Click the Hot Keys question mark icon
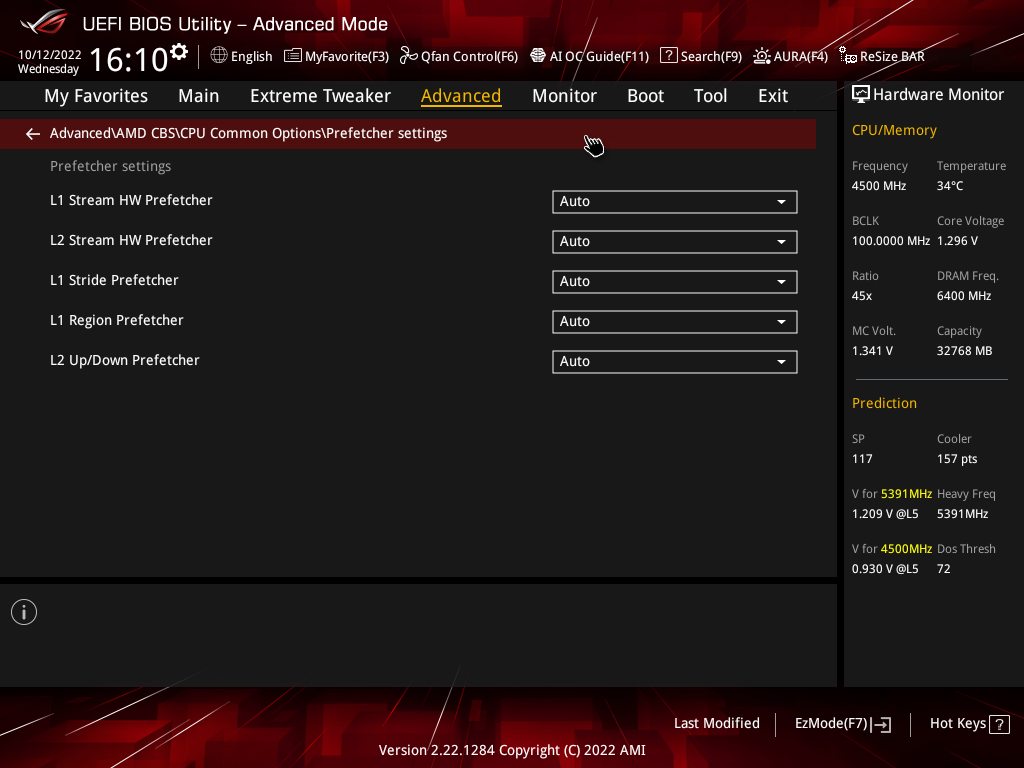Viewport: 1024px width, 768px height. pyautogui.click(x=999, y=724)
